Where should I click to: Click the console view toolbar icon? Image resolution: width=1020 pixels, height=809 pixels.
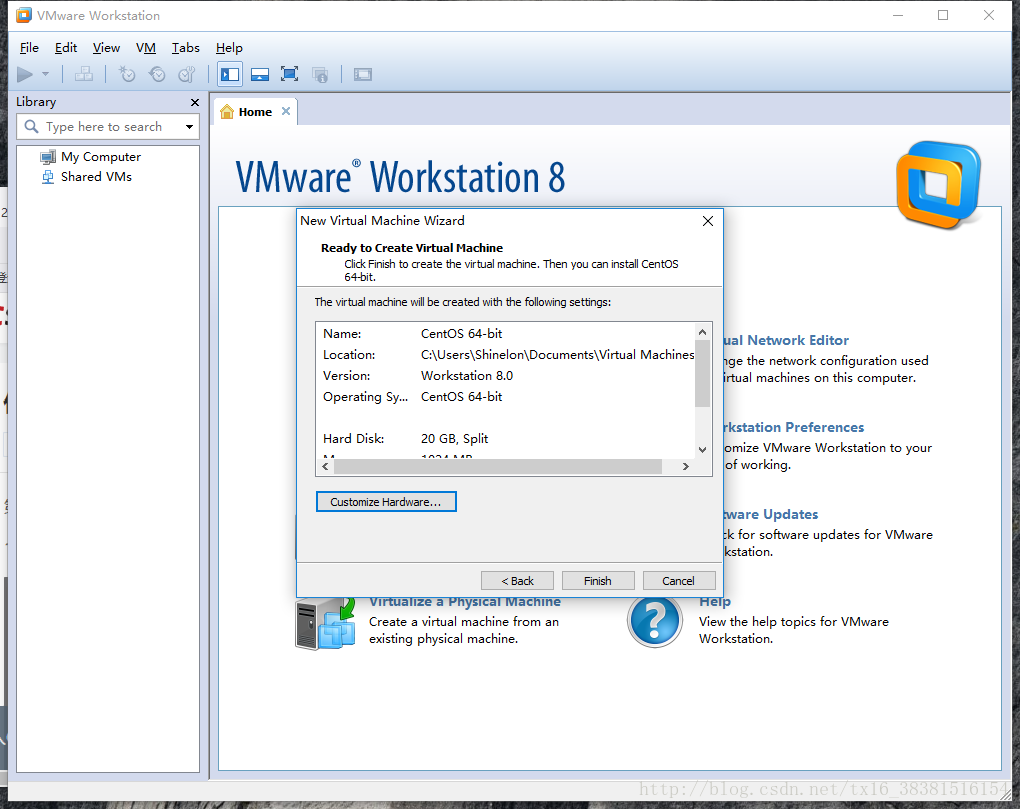[x=362, y=75]
